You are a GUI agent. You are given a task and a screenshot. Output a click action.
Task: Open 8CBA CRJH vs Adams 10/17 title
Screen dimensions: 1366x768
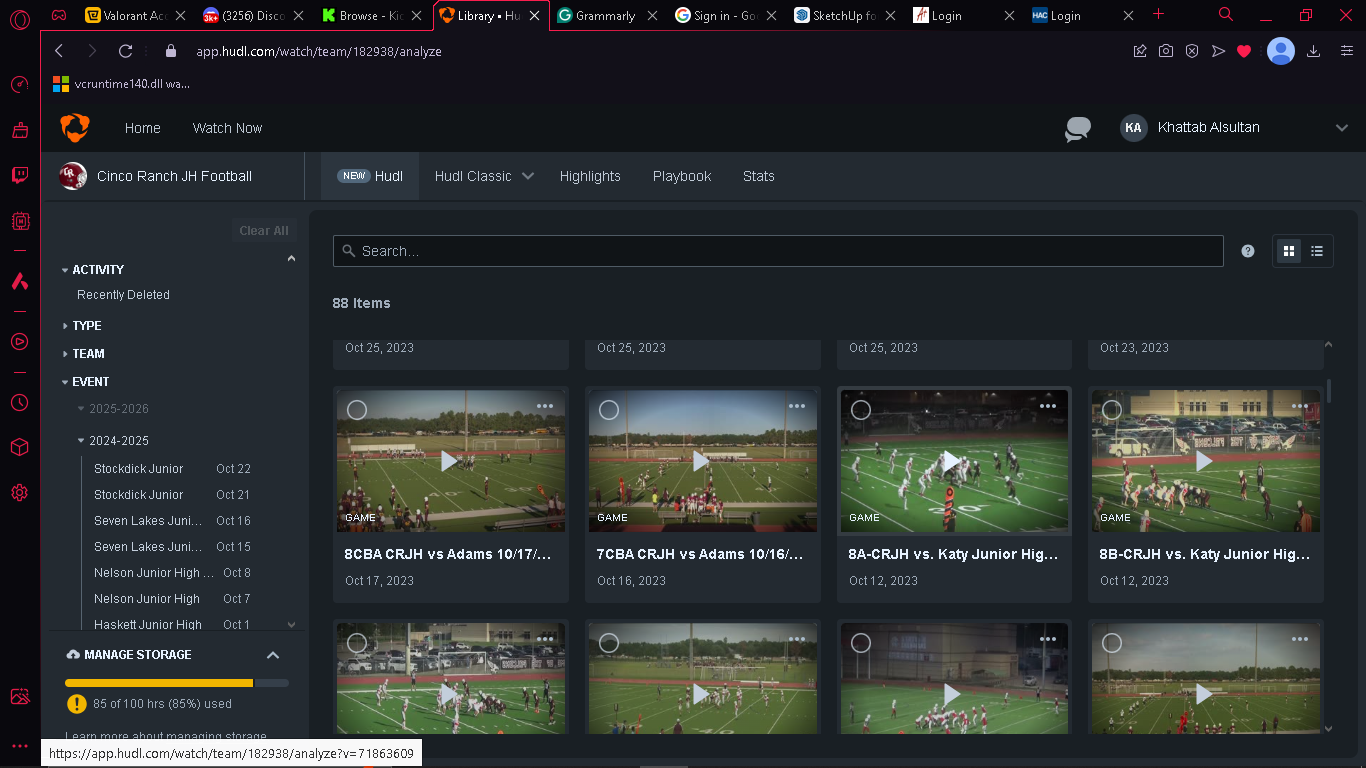[448, 554]
